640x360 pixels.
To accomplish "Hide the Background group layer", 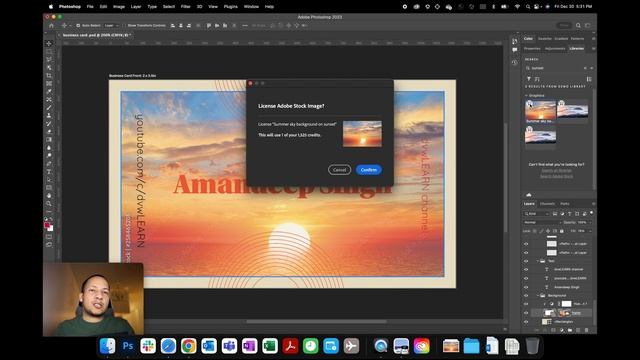I will click(526, 296).
